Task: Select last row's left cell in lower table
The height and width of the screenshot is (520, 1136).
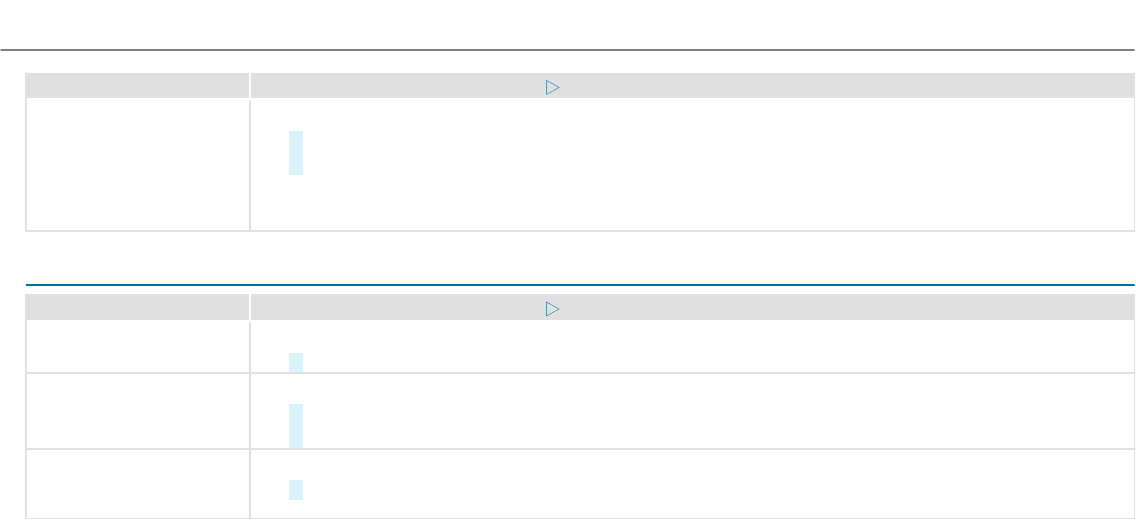Action: [137, 484]
